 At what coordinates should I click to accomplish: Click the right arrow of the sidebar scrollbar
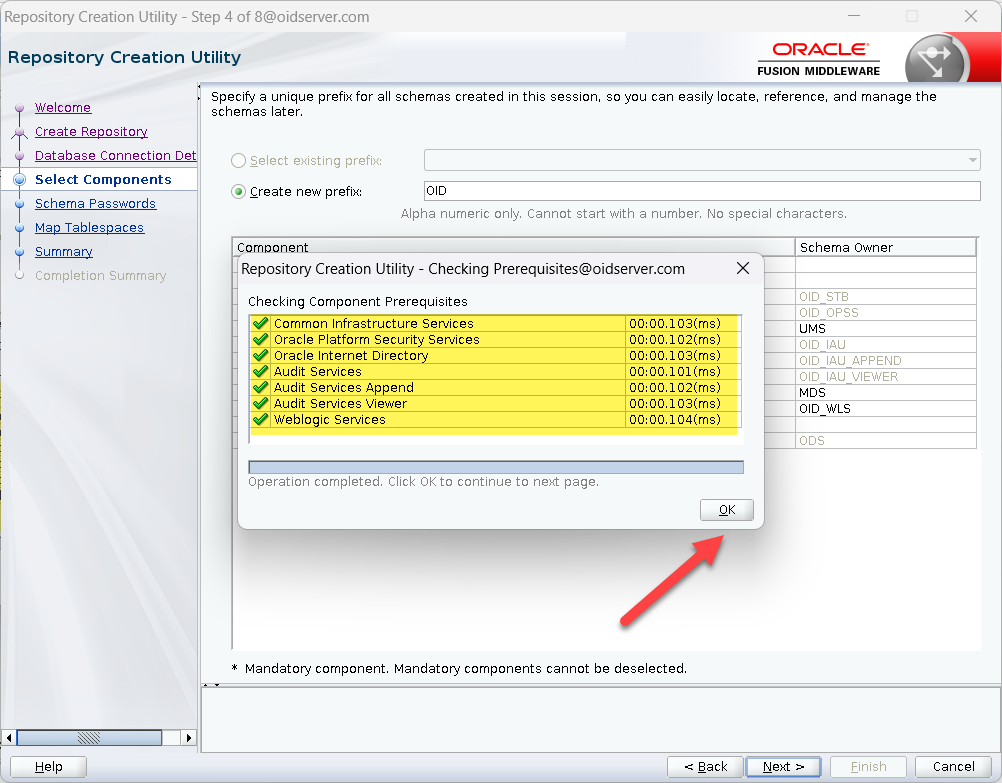click(188, 738)
